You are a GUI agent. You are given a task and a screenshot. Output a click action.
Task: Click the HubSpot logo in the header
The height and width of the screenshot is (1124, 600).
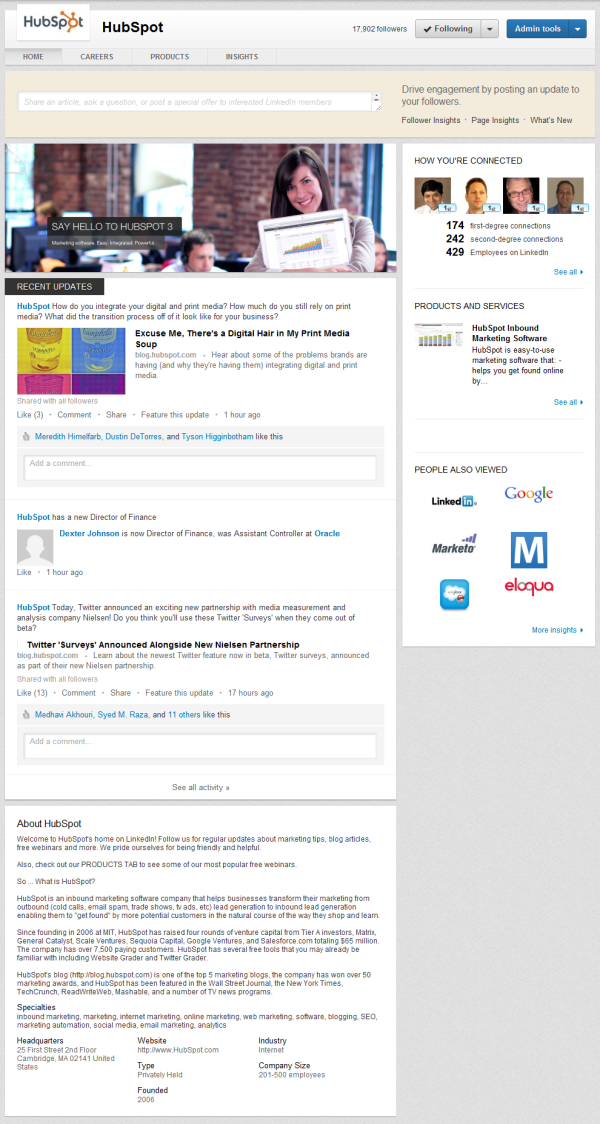54,22
